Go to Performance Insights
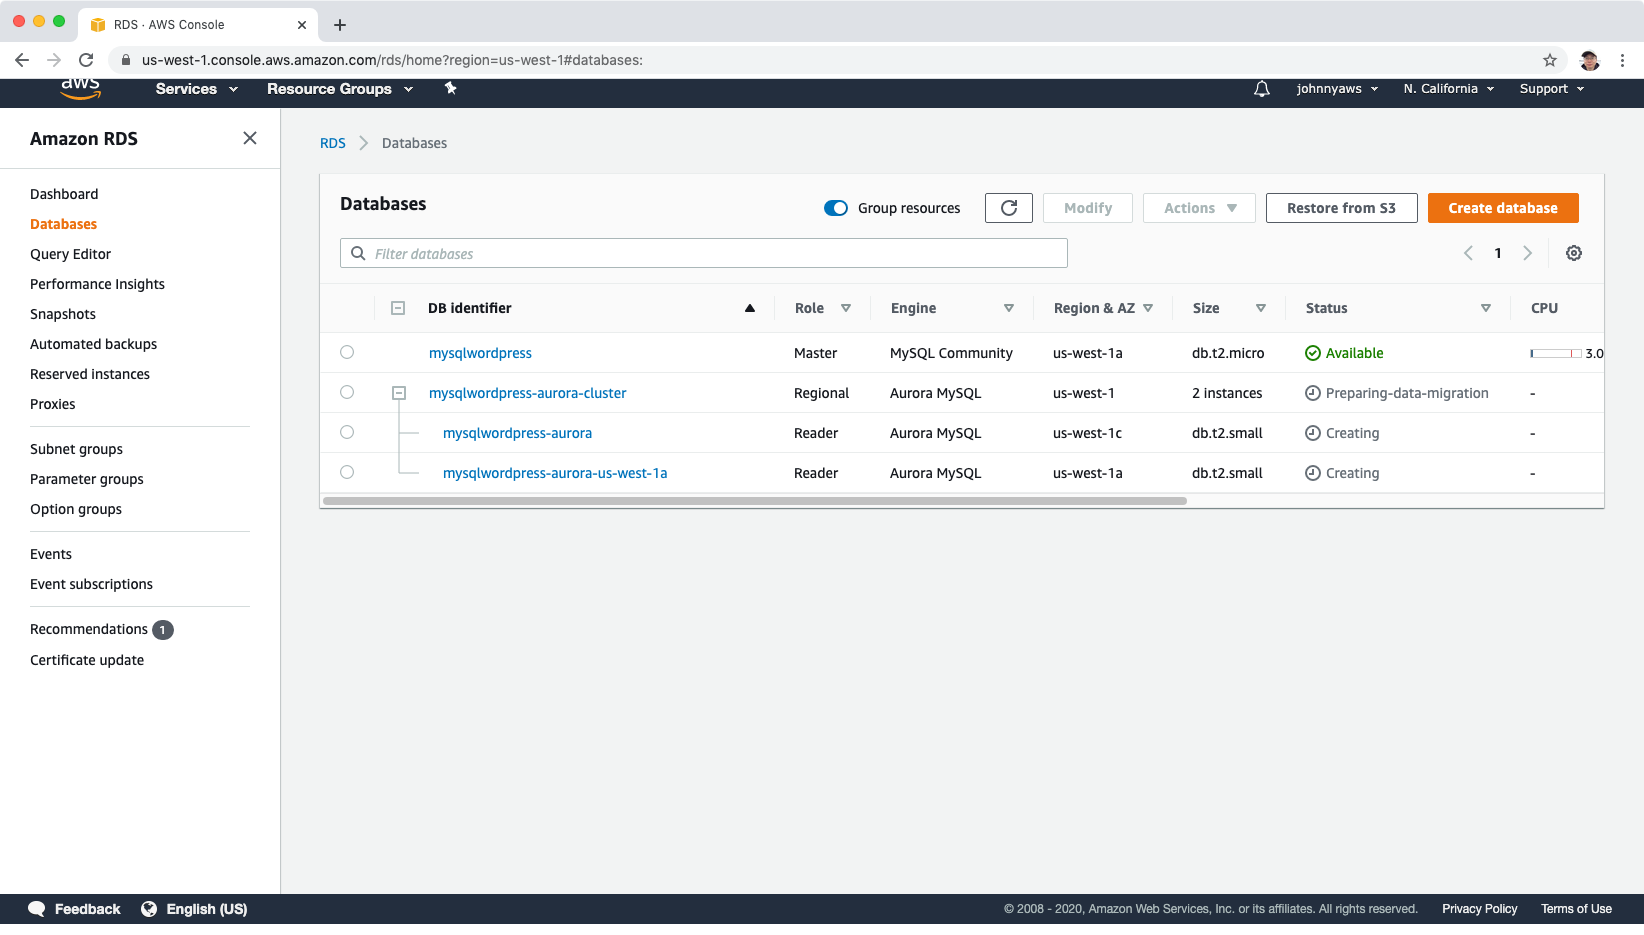The width and height of the screenshot is (1644, 935). 97,284
